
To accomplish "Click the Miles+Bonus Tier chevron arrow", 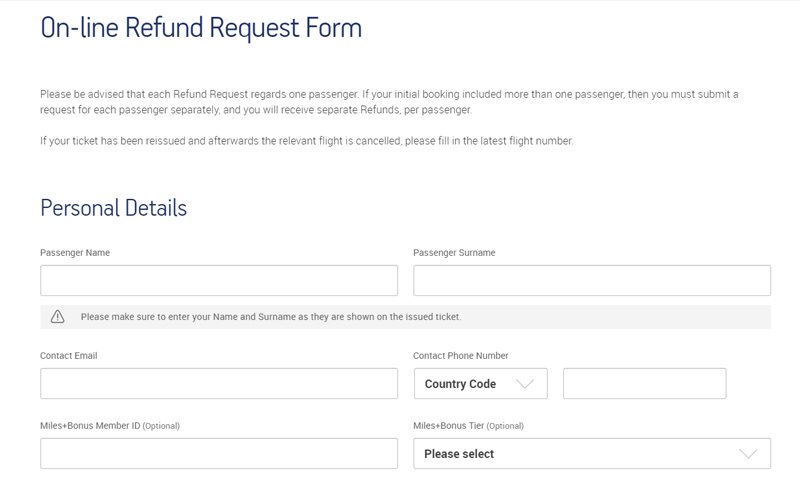I will coord(748,454).
